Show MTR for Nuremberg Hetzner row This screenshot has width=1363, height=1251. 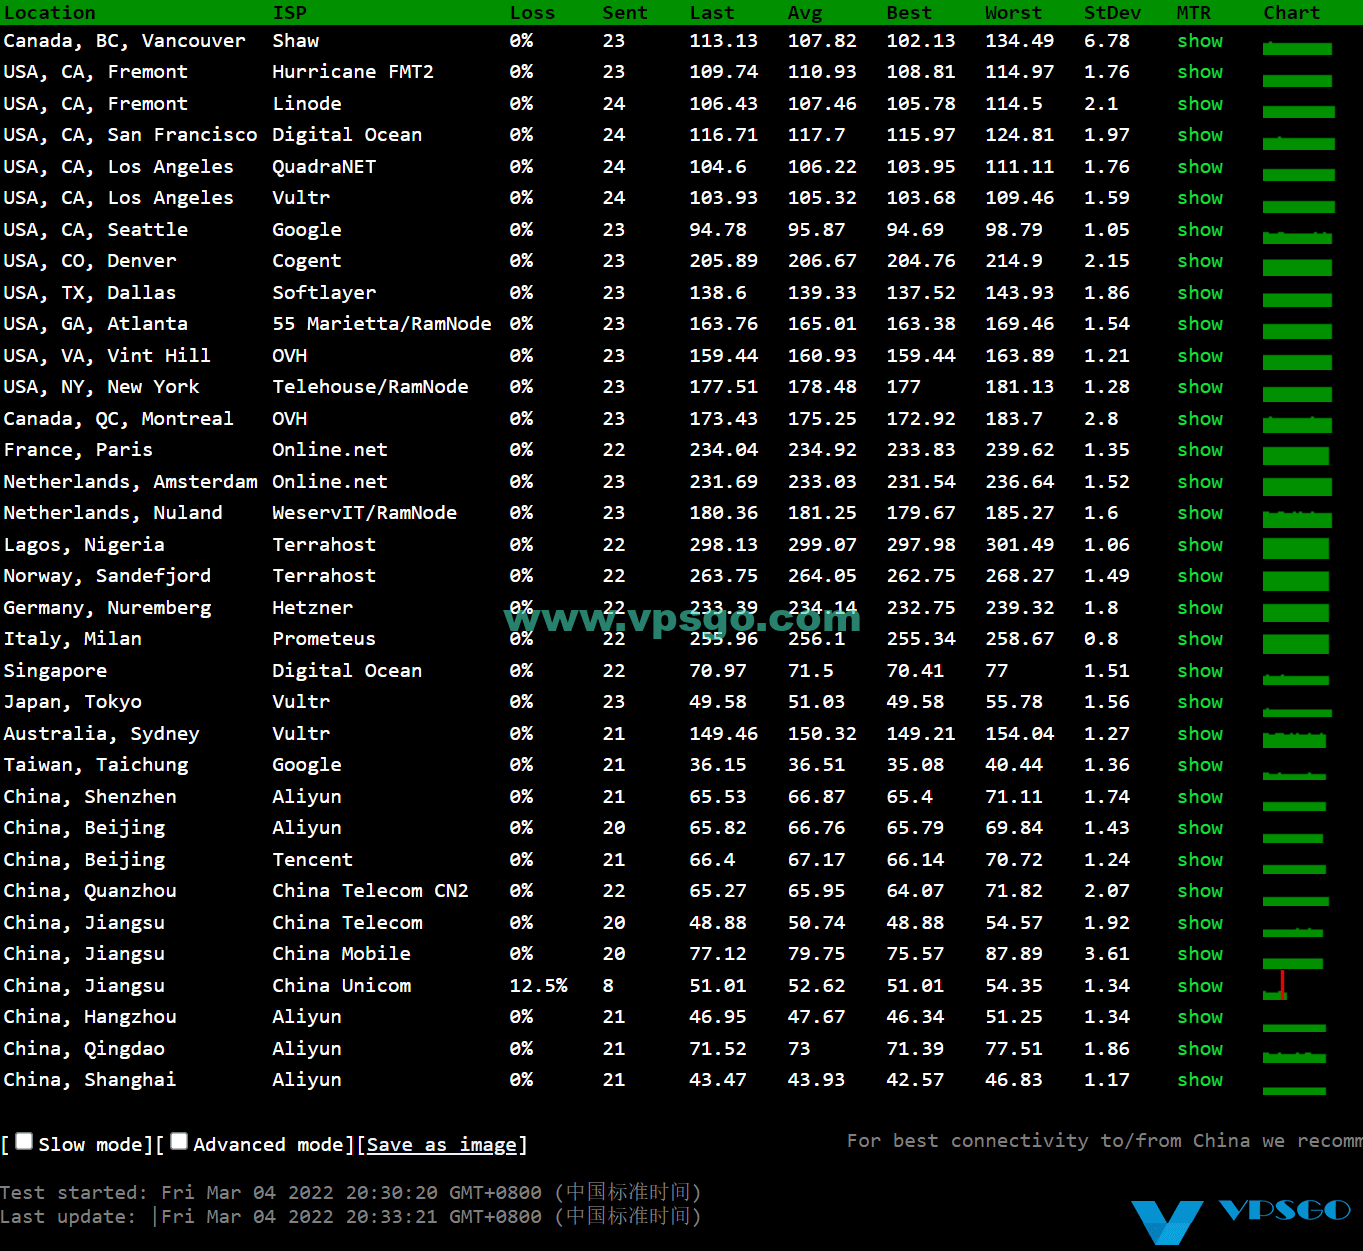(x=1200, y=608)
